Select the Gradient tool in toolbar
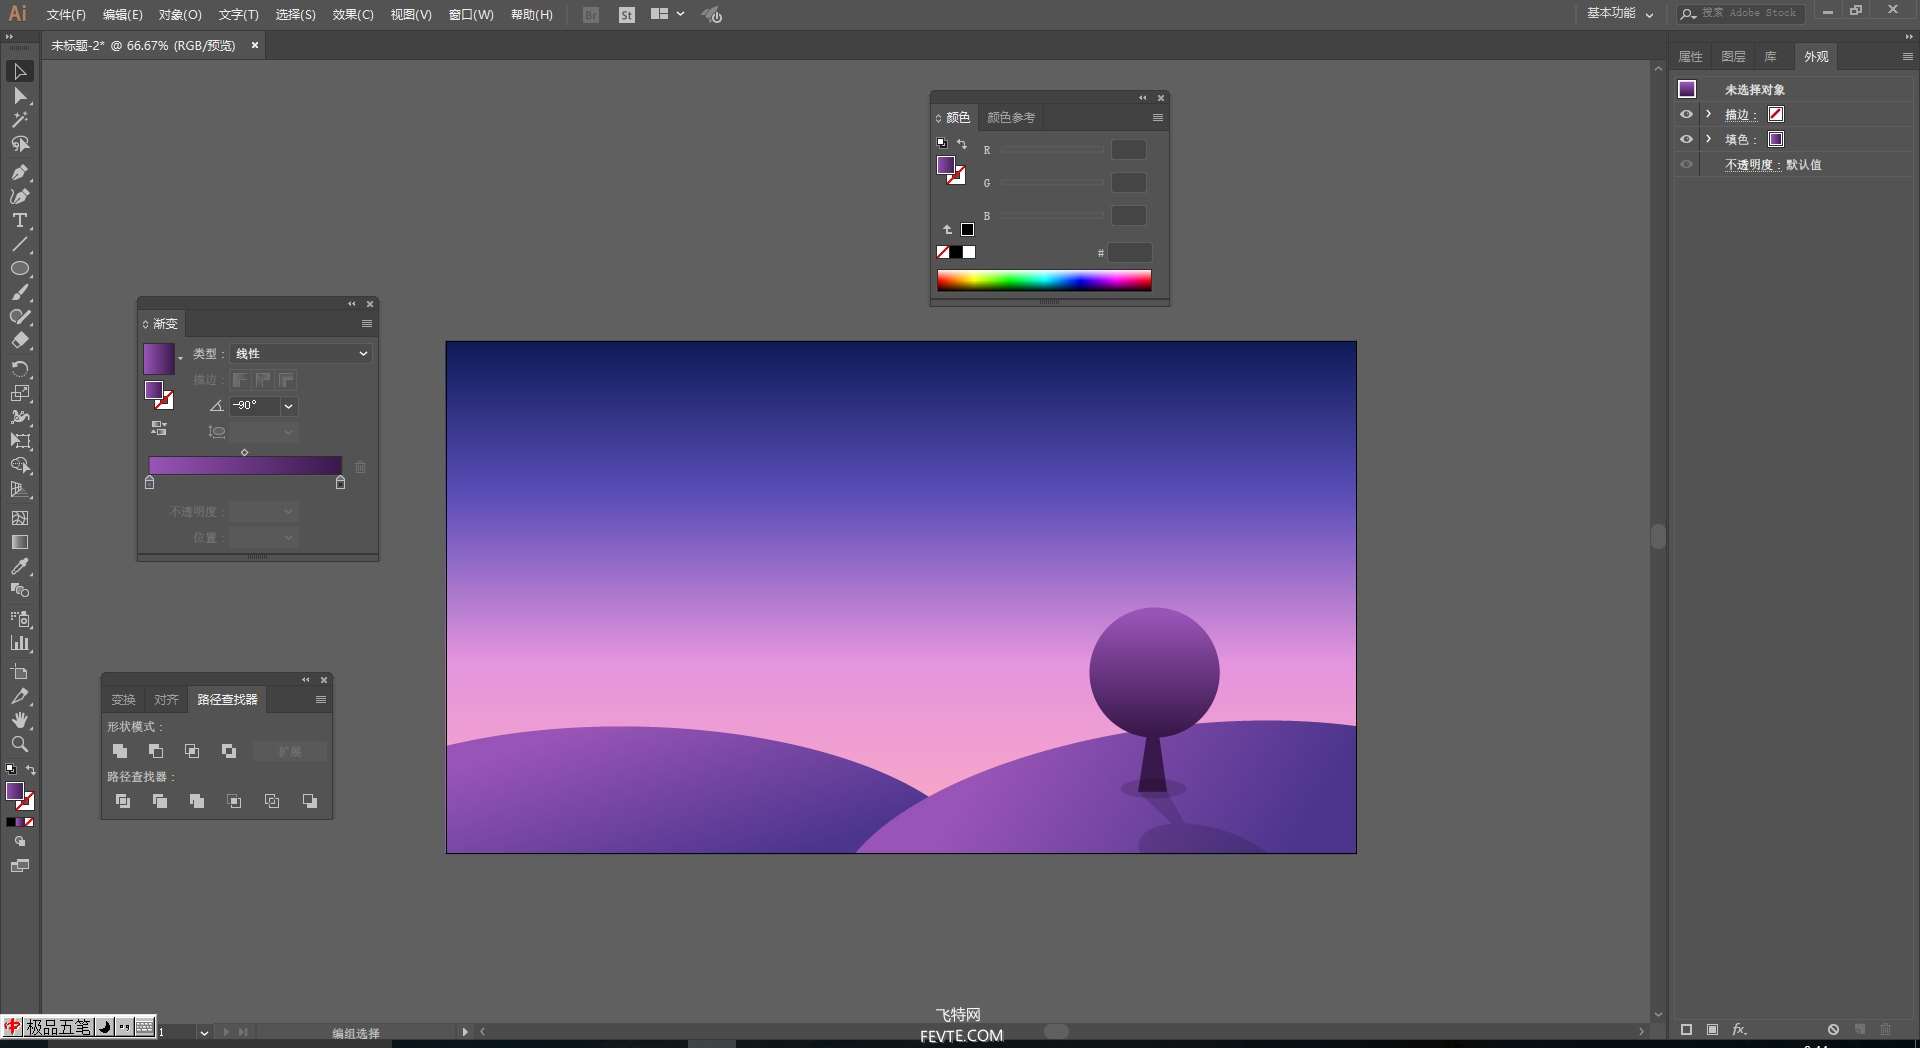 tap(20, 542)
